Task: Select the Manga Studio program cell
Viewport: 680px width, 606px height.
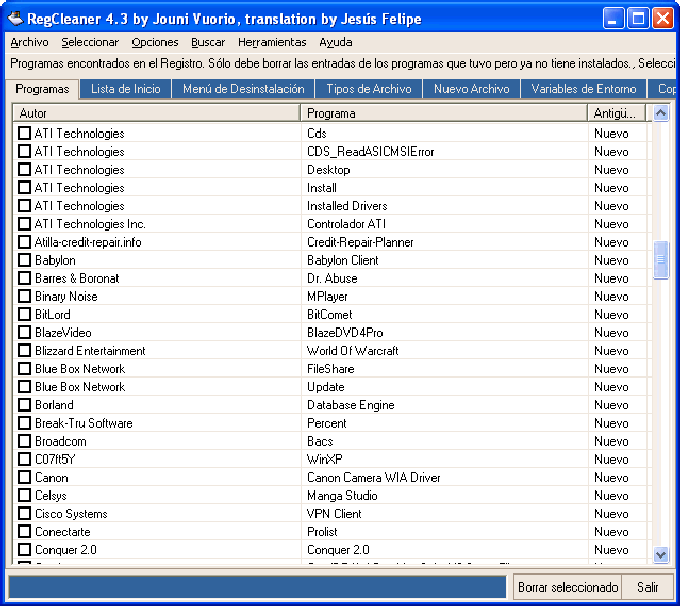Action: (x=342, y=495)
